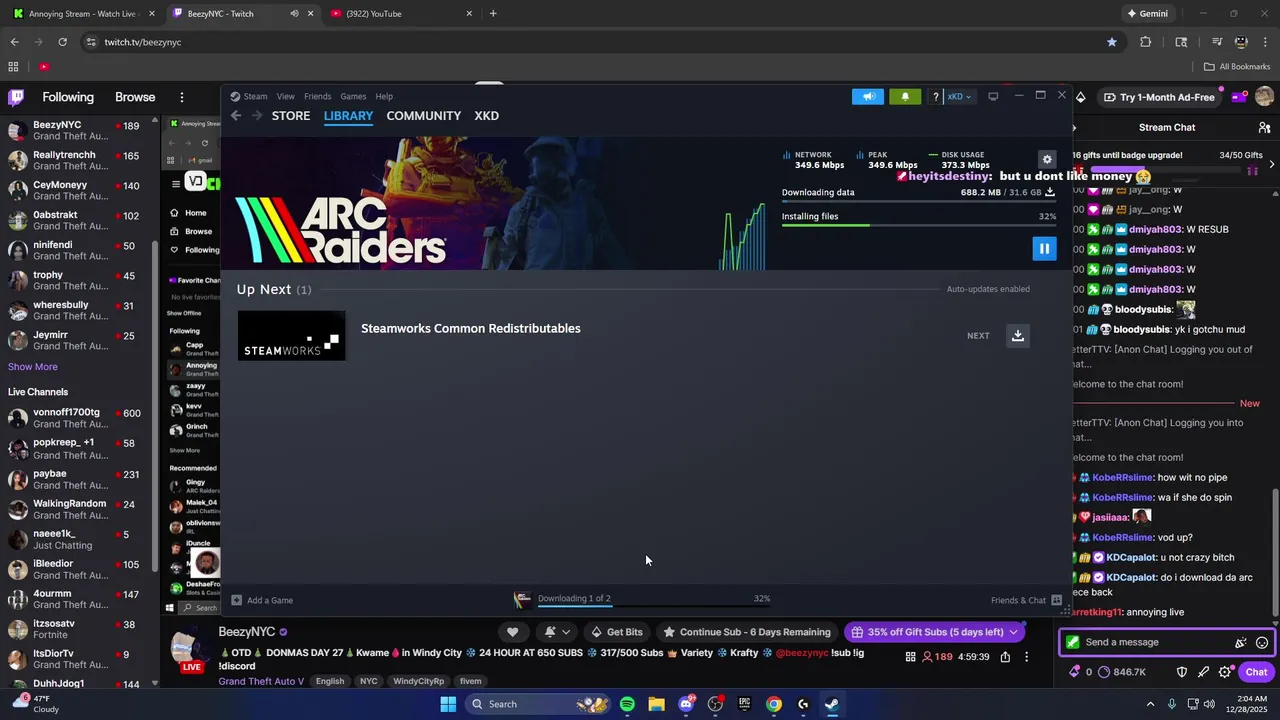Open Steam STORE tab
Screen dimensions: 1280x720
(x=291, y=116)
